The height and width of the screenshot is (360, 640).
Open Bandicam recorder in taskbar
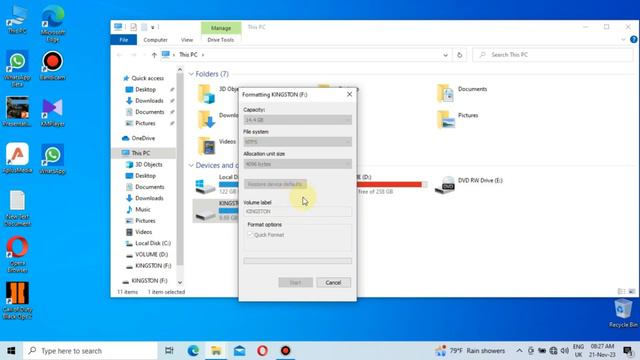[x=285, y=351]
